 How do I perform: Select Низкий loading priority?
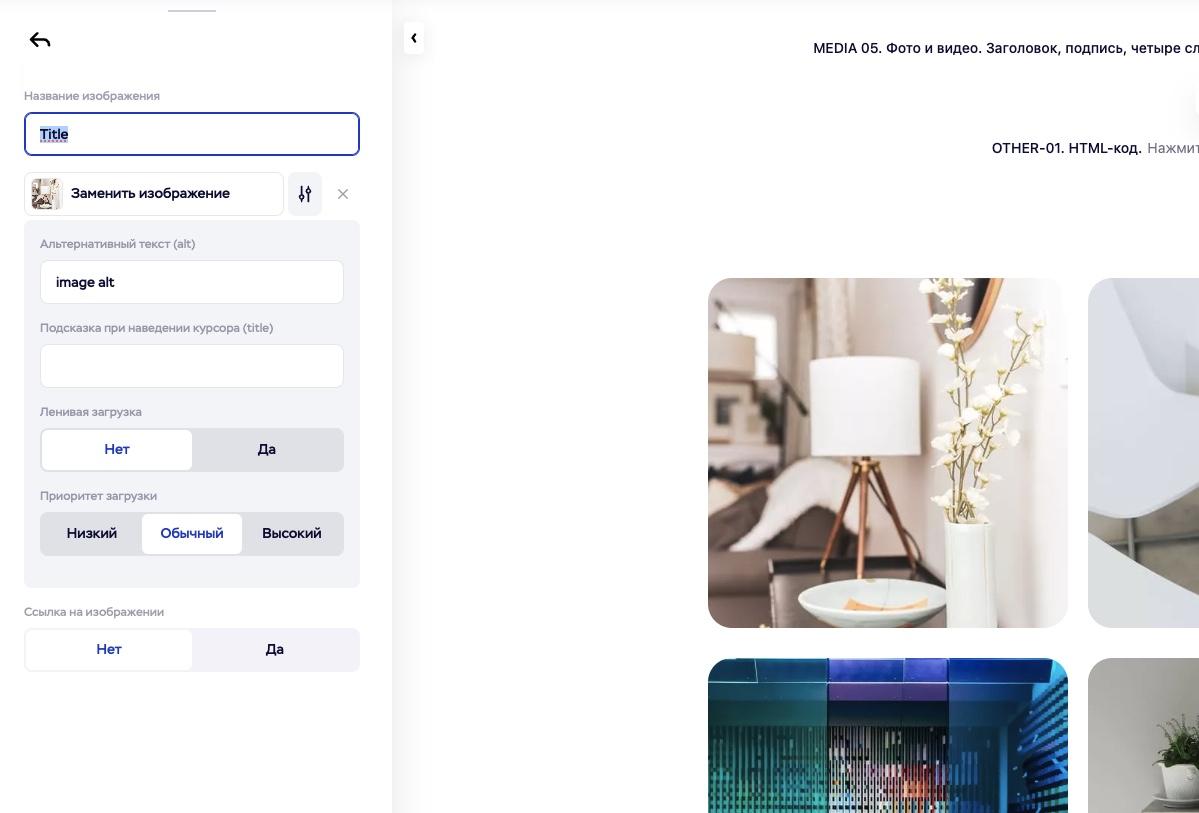(92, 534)
